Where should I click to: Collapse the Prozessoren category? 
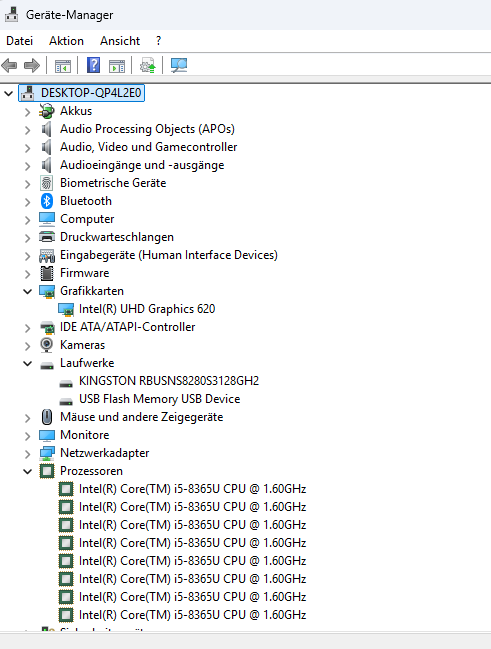(x=27, y=471)
